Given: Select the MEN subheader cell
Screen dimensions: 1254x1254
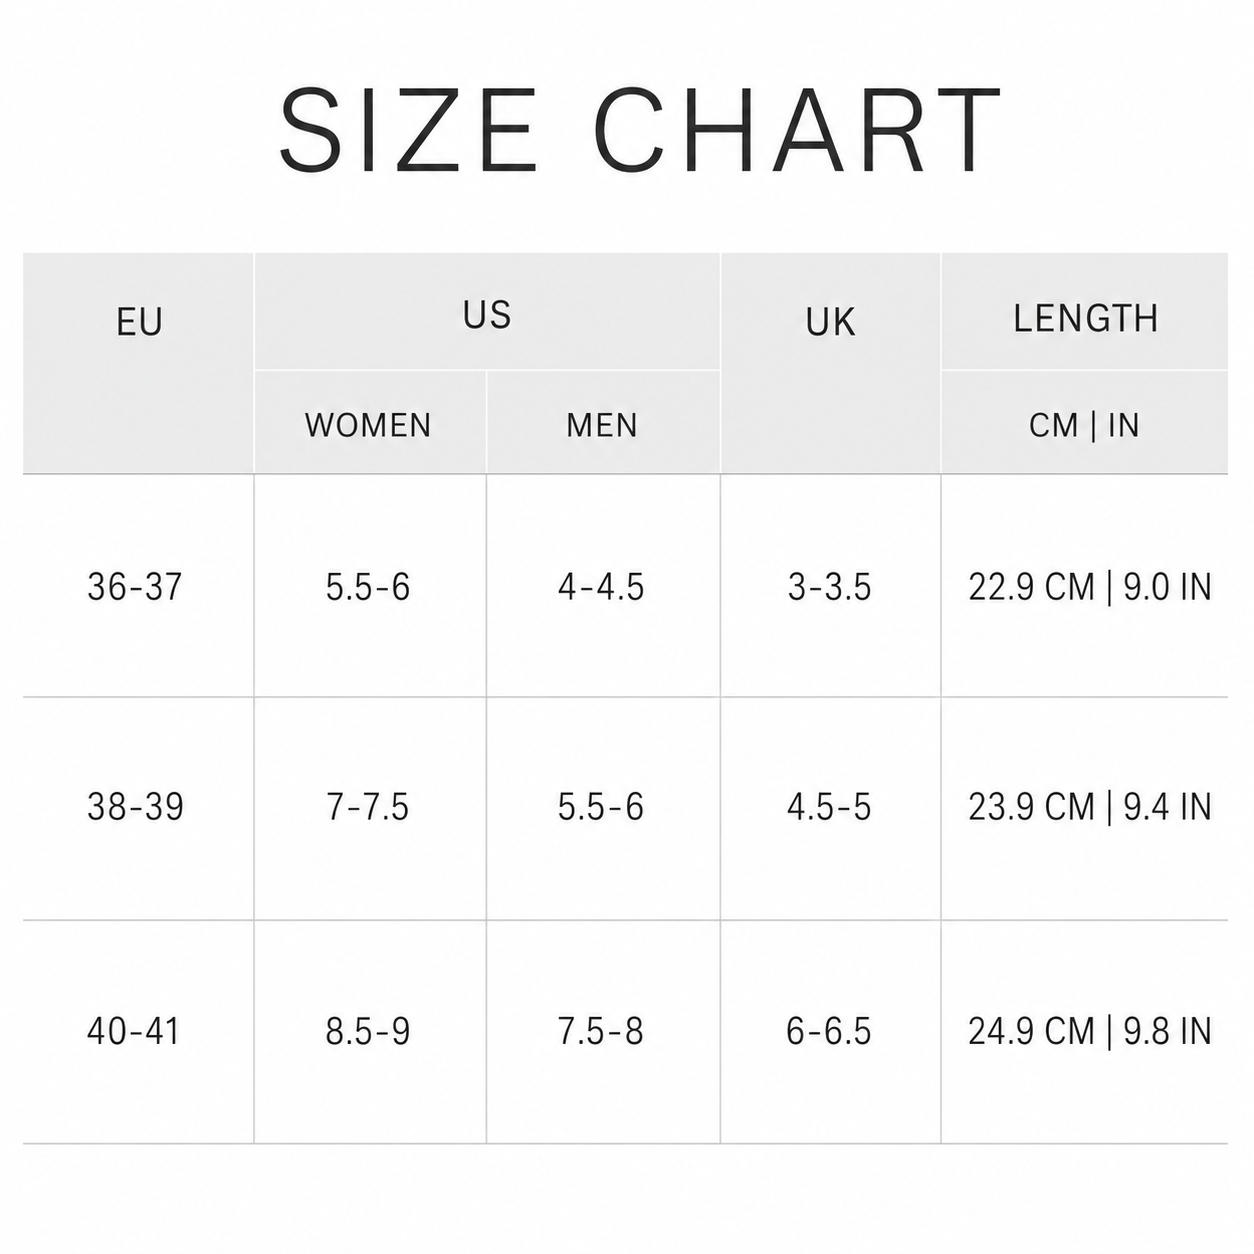Looking at the screenshot, I should coord(603,422).
